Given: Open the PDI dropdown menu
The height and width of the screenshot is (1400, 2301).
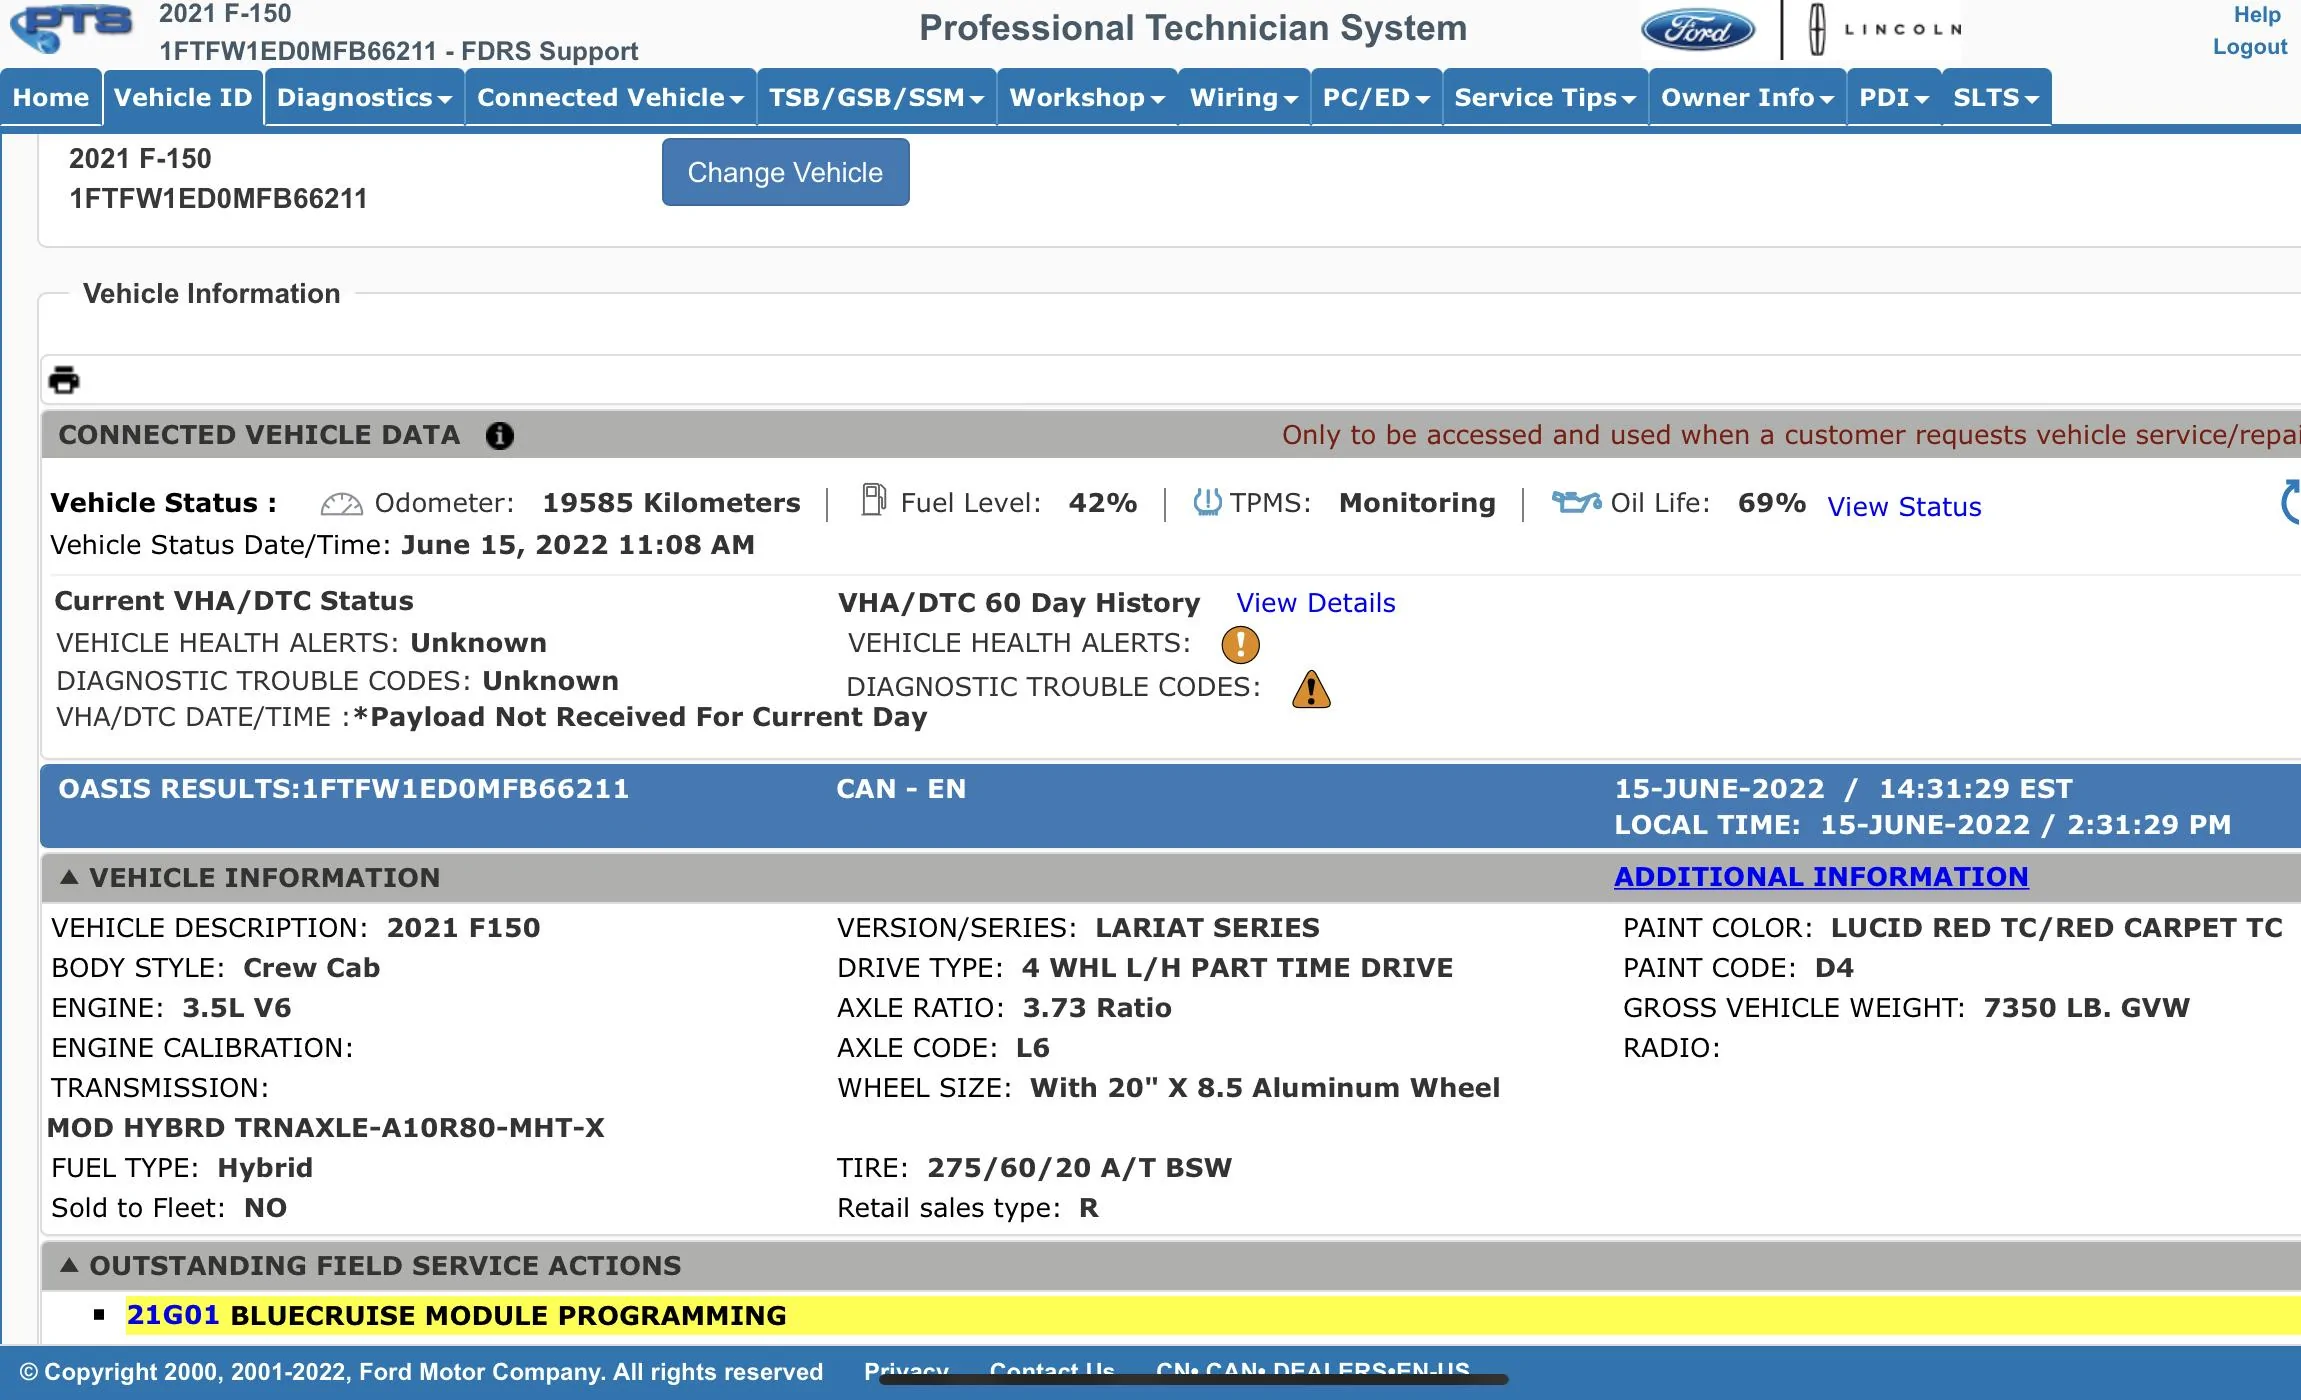Looking at the screenshot, I should pos(1894,98).
